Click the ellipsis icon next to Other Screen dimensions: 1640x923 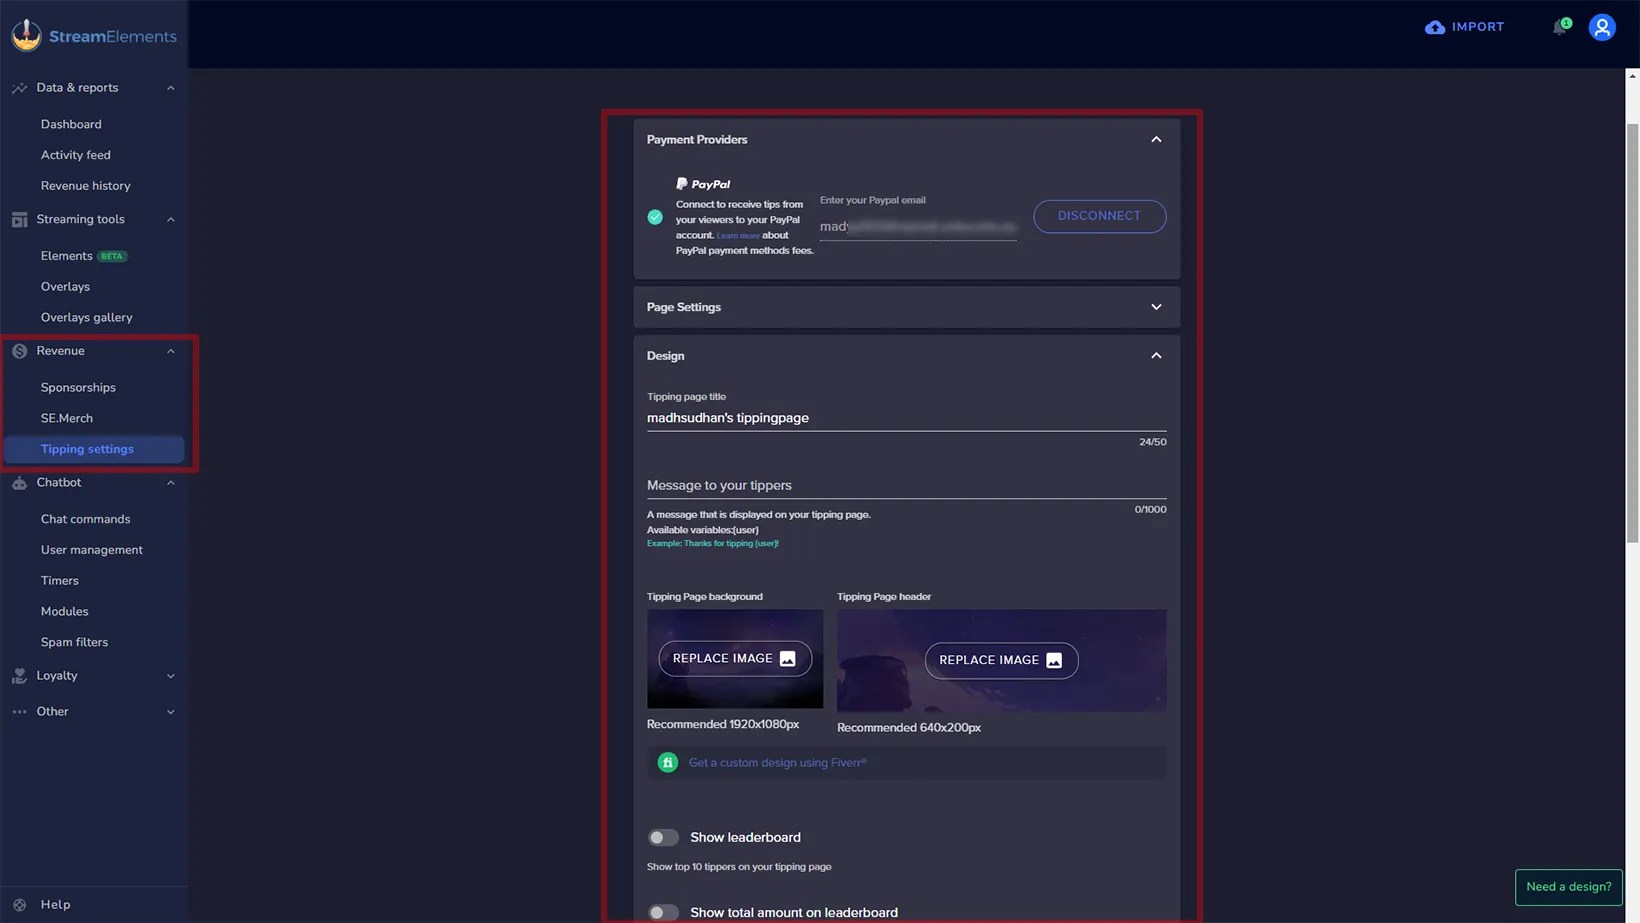pyautogui.click(x=18, y=711)
